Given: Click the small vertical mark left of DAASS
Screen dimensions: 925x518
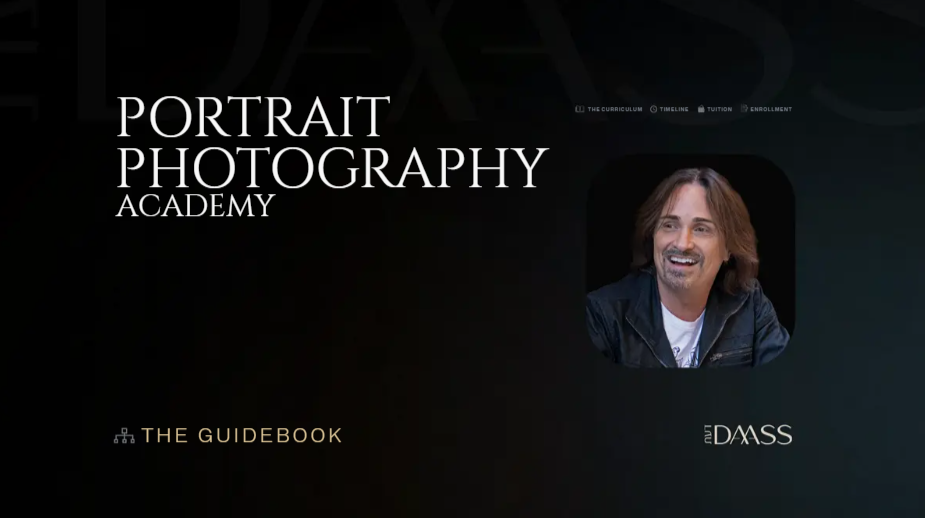Looking at the screenshot, I should [x=707, y=435].
